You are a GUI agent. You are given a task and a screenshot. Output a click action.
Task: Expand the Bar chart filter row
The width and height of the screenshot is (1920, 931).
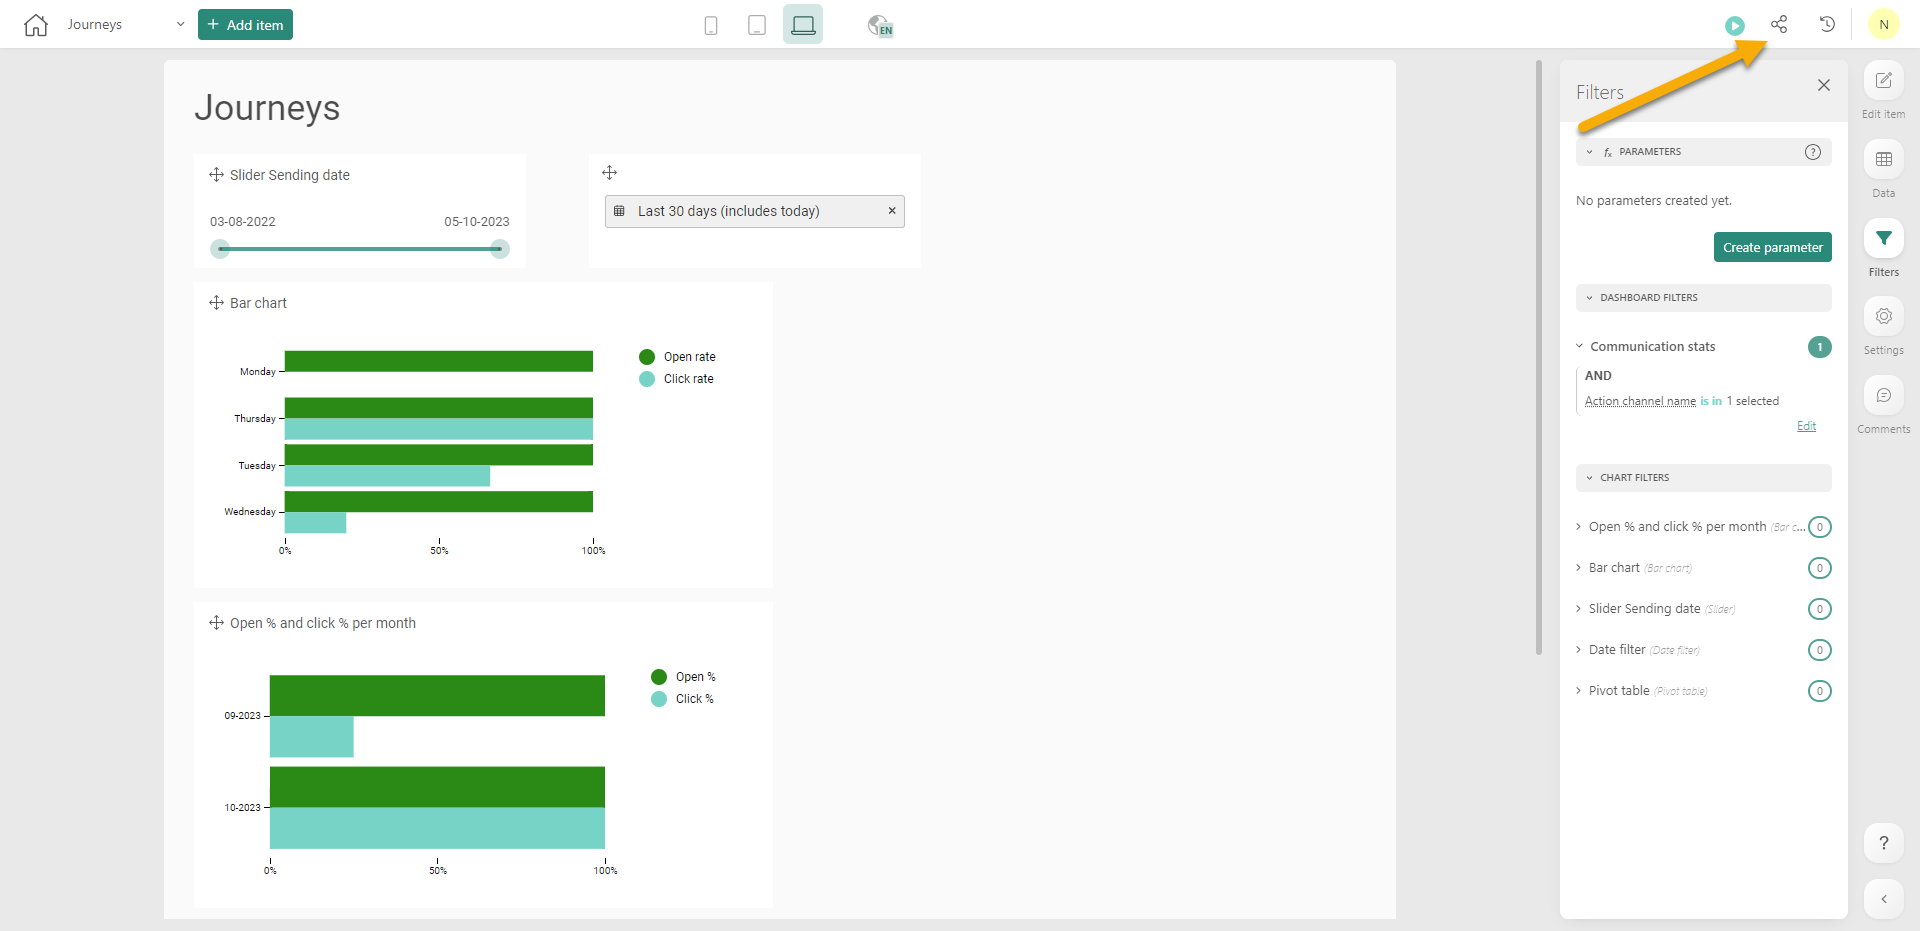coord(1613,568)
